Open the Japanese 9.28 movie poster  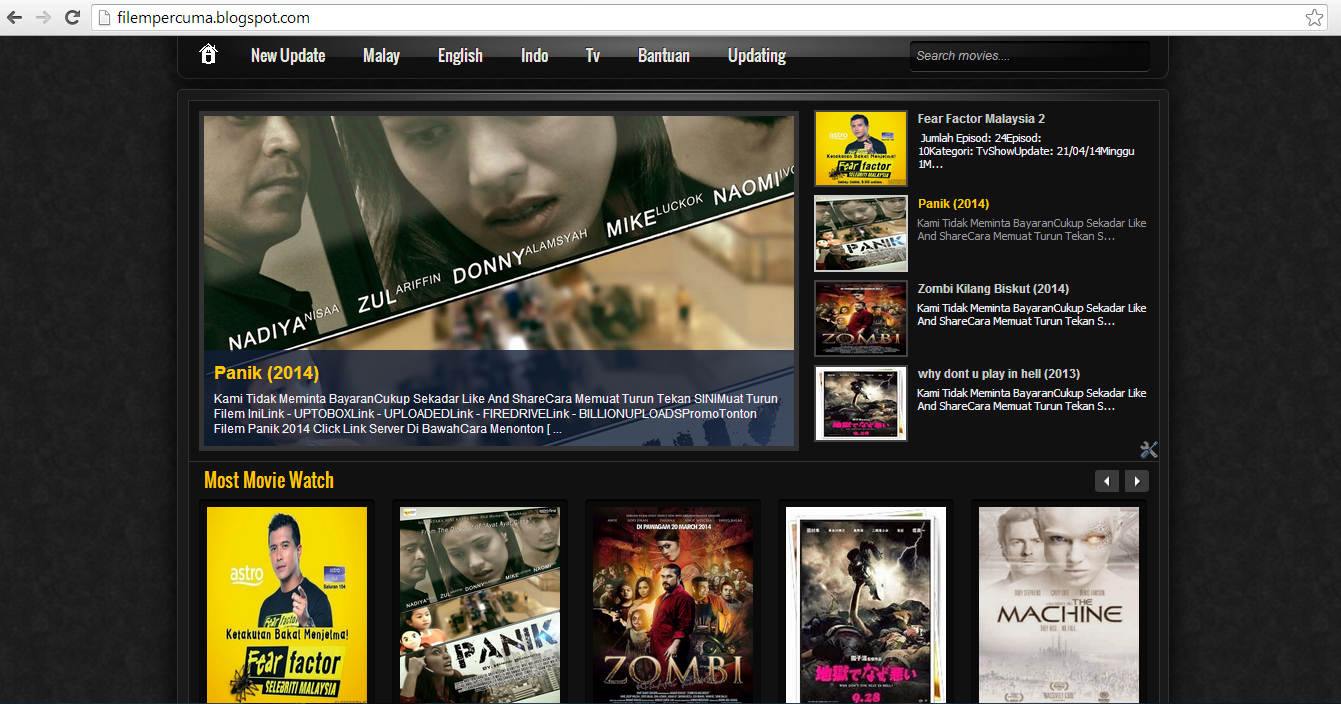pos(866,604)
